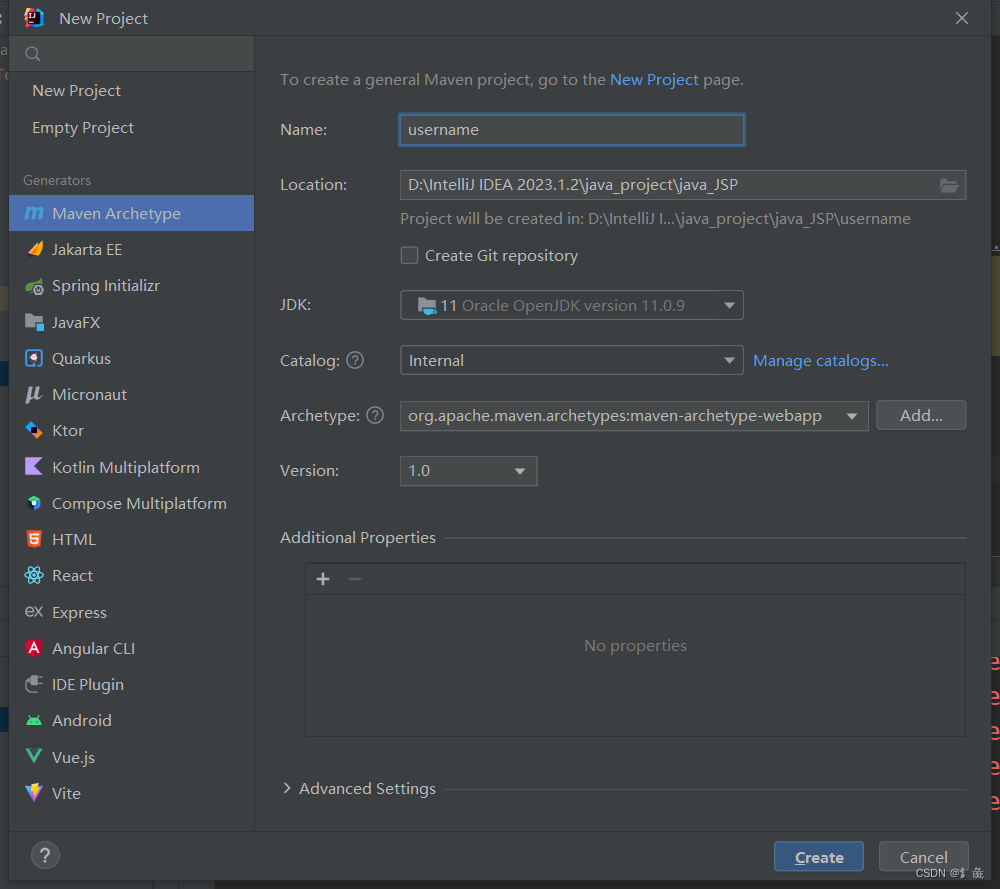Select the Vite generator label
1000x889 pixels.
66,793
